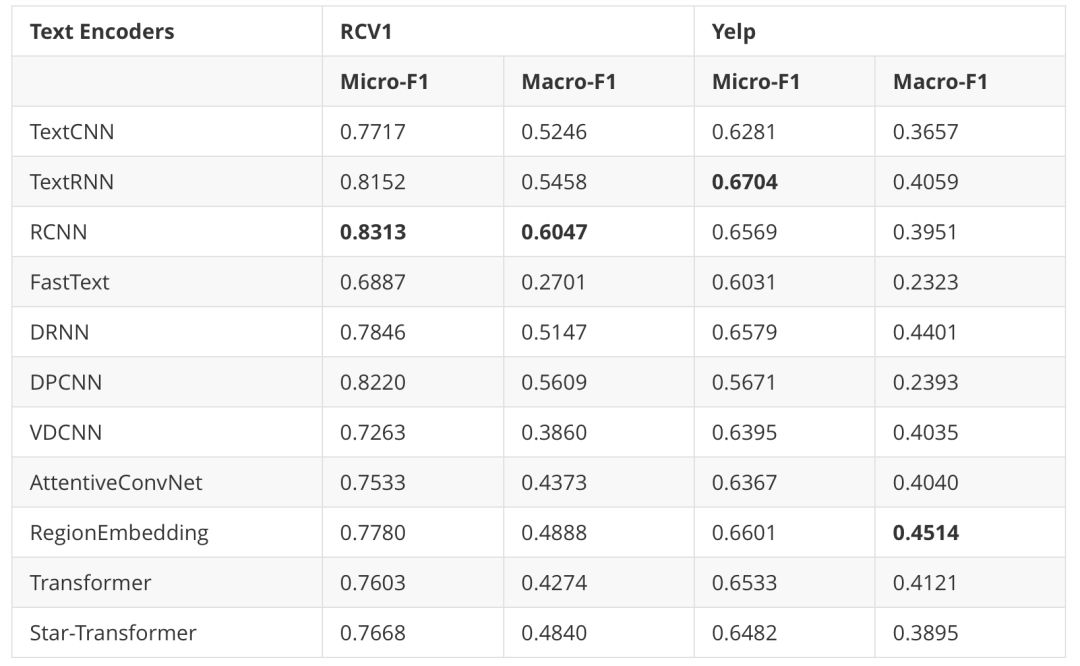Select the DRNN row label
Image resolution: width=1080 pixels, height=666 pixels.
coord(59,332)
